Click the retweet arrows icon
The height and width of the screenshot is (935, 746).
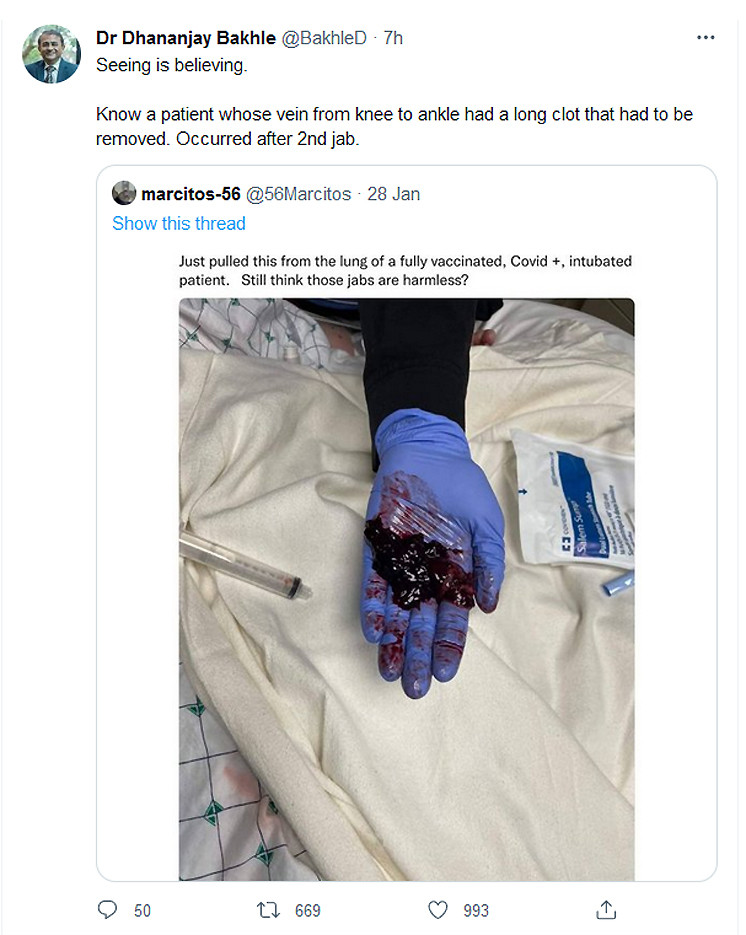click(x=267, y=909)
